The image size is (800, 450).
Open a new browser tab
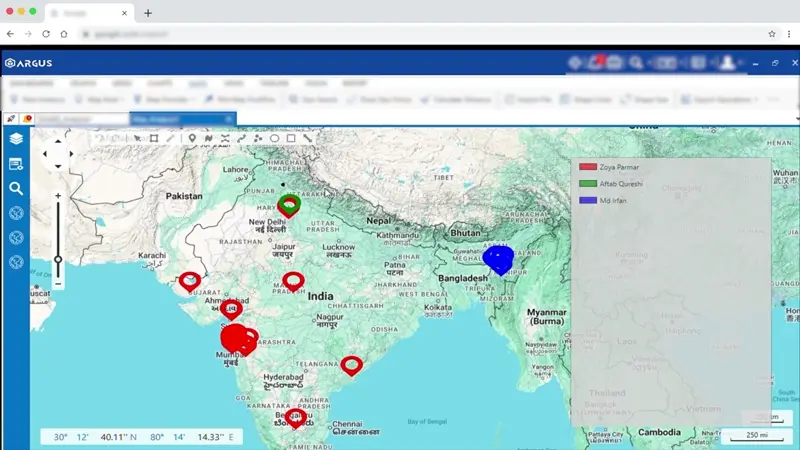[x=148, y=13]
